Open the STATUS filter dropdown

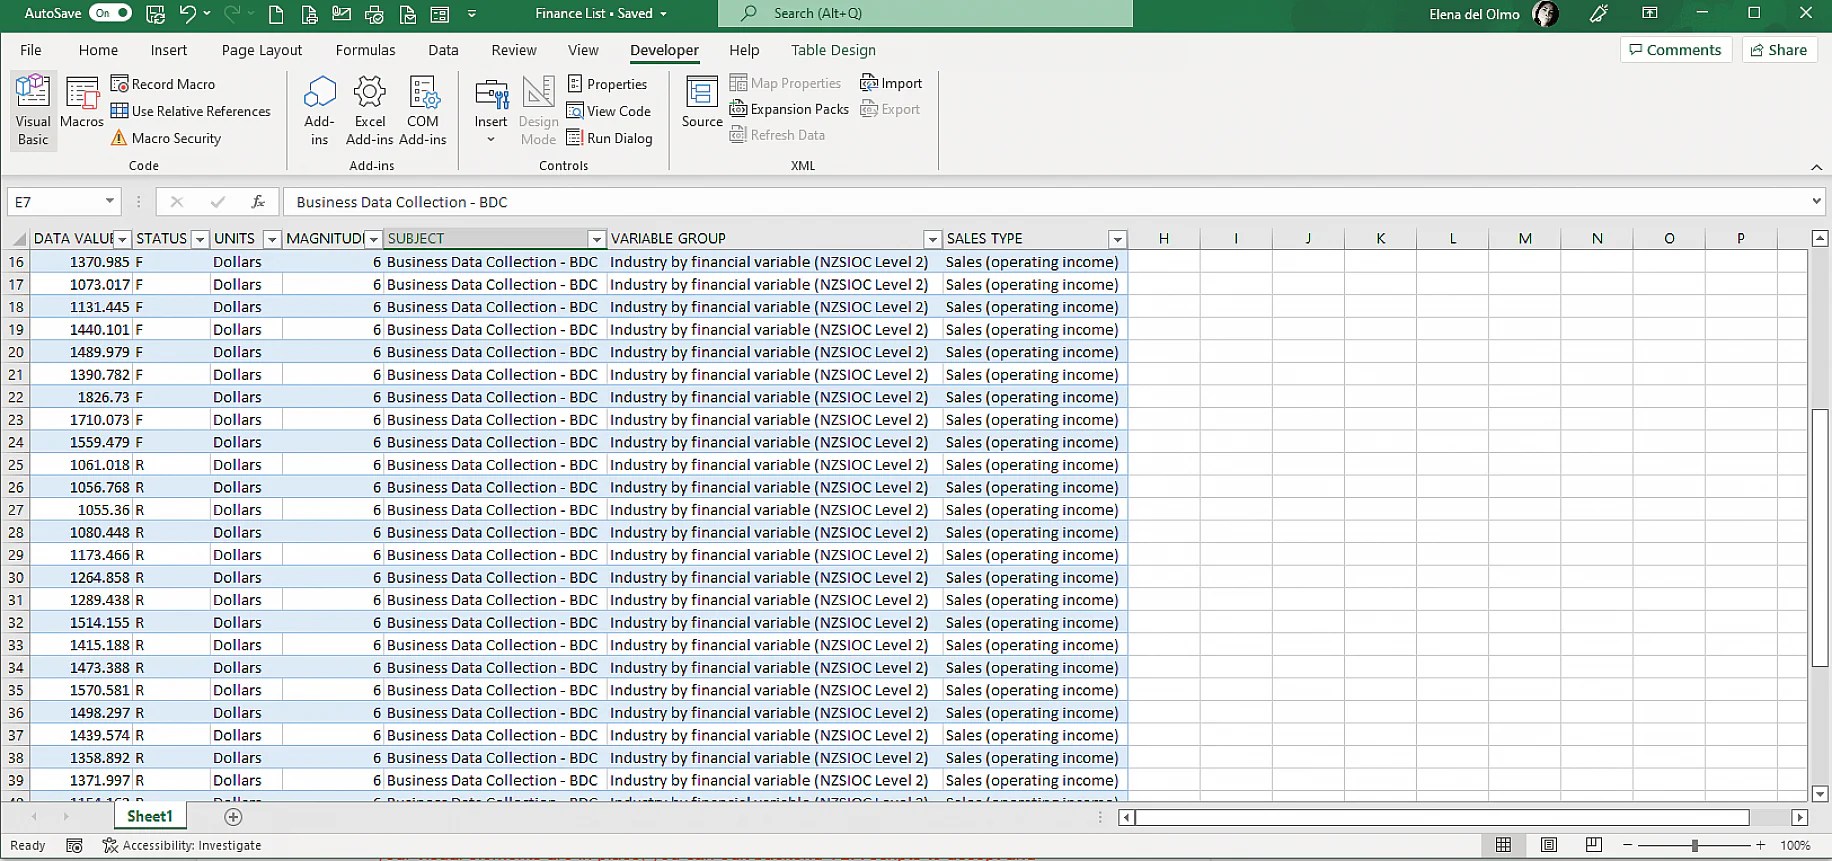coord(200,239)
